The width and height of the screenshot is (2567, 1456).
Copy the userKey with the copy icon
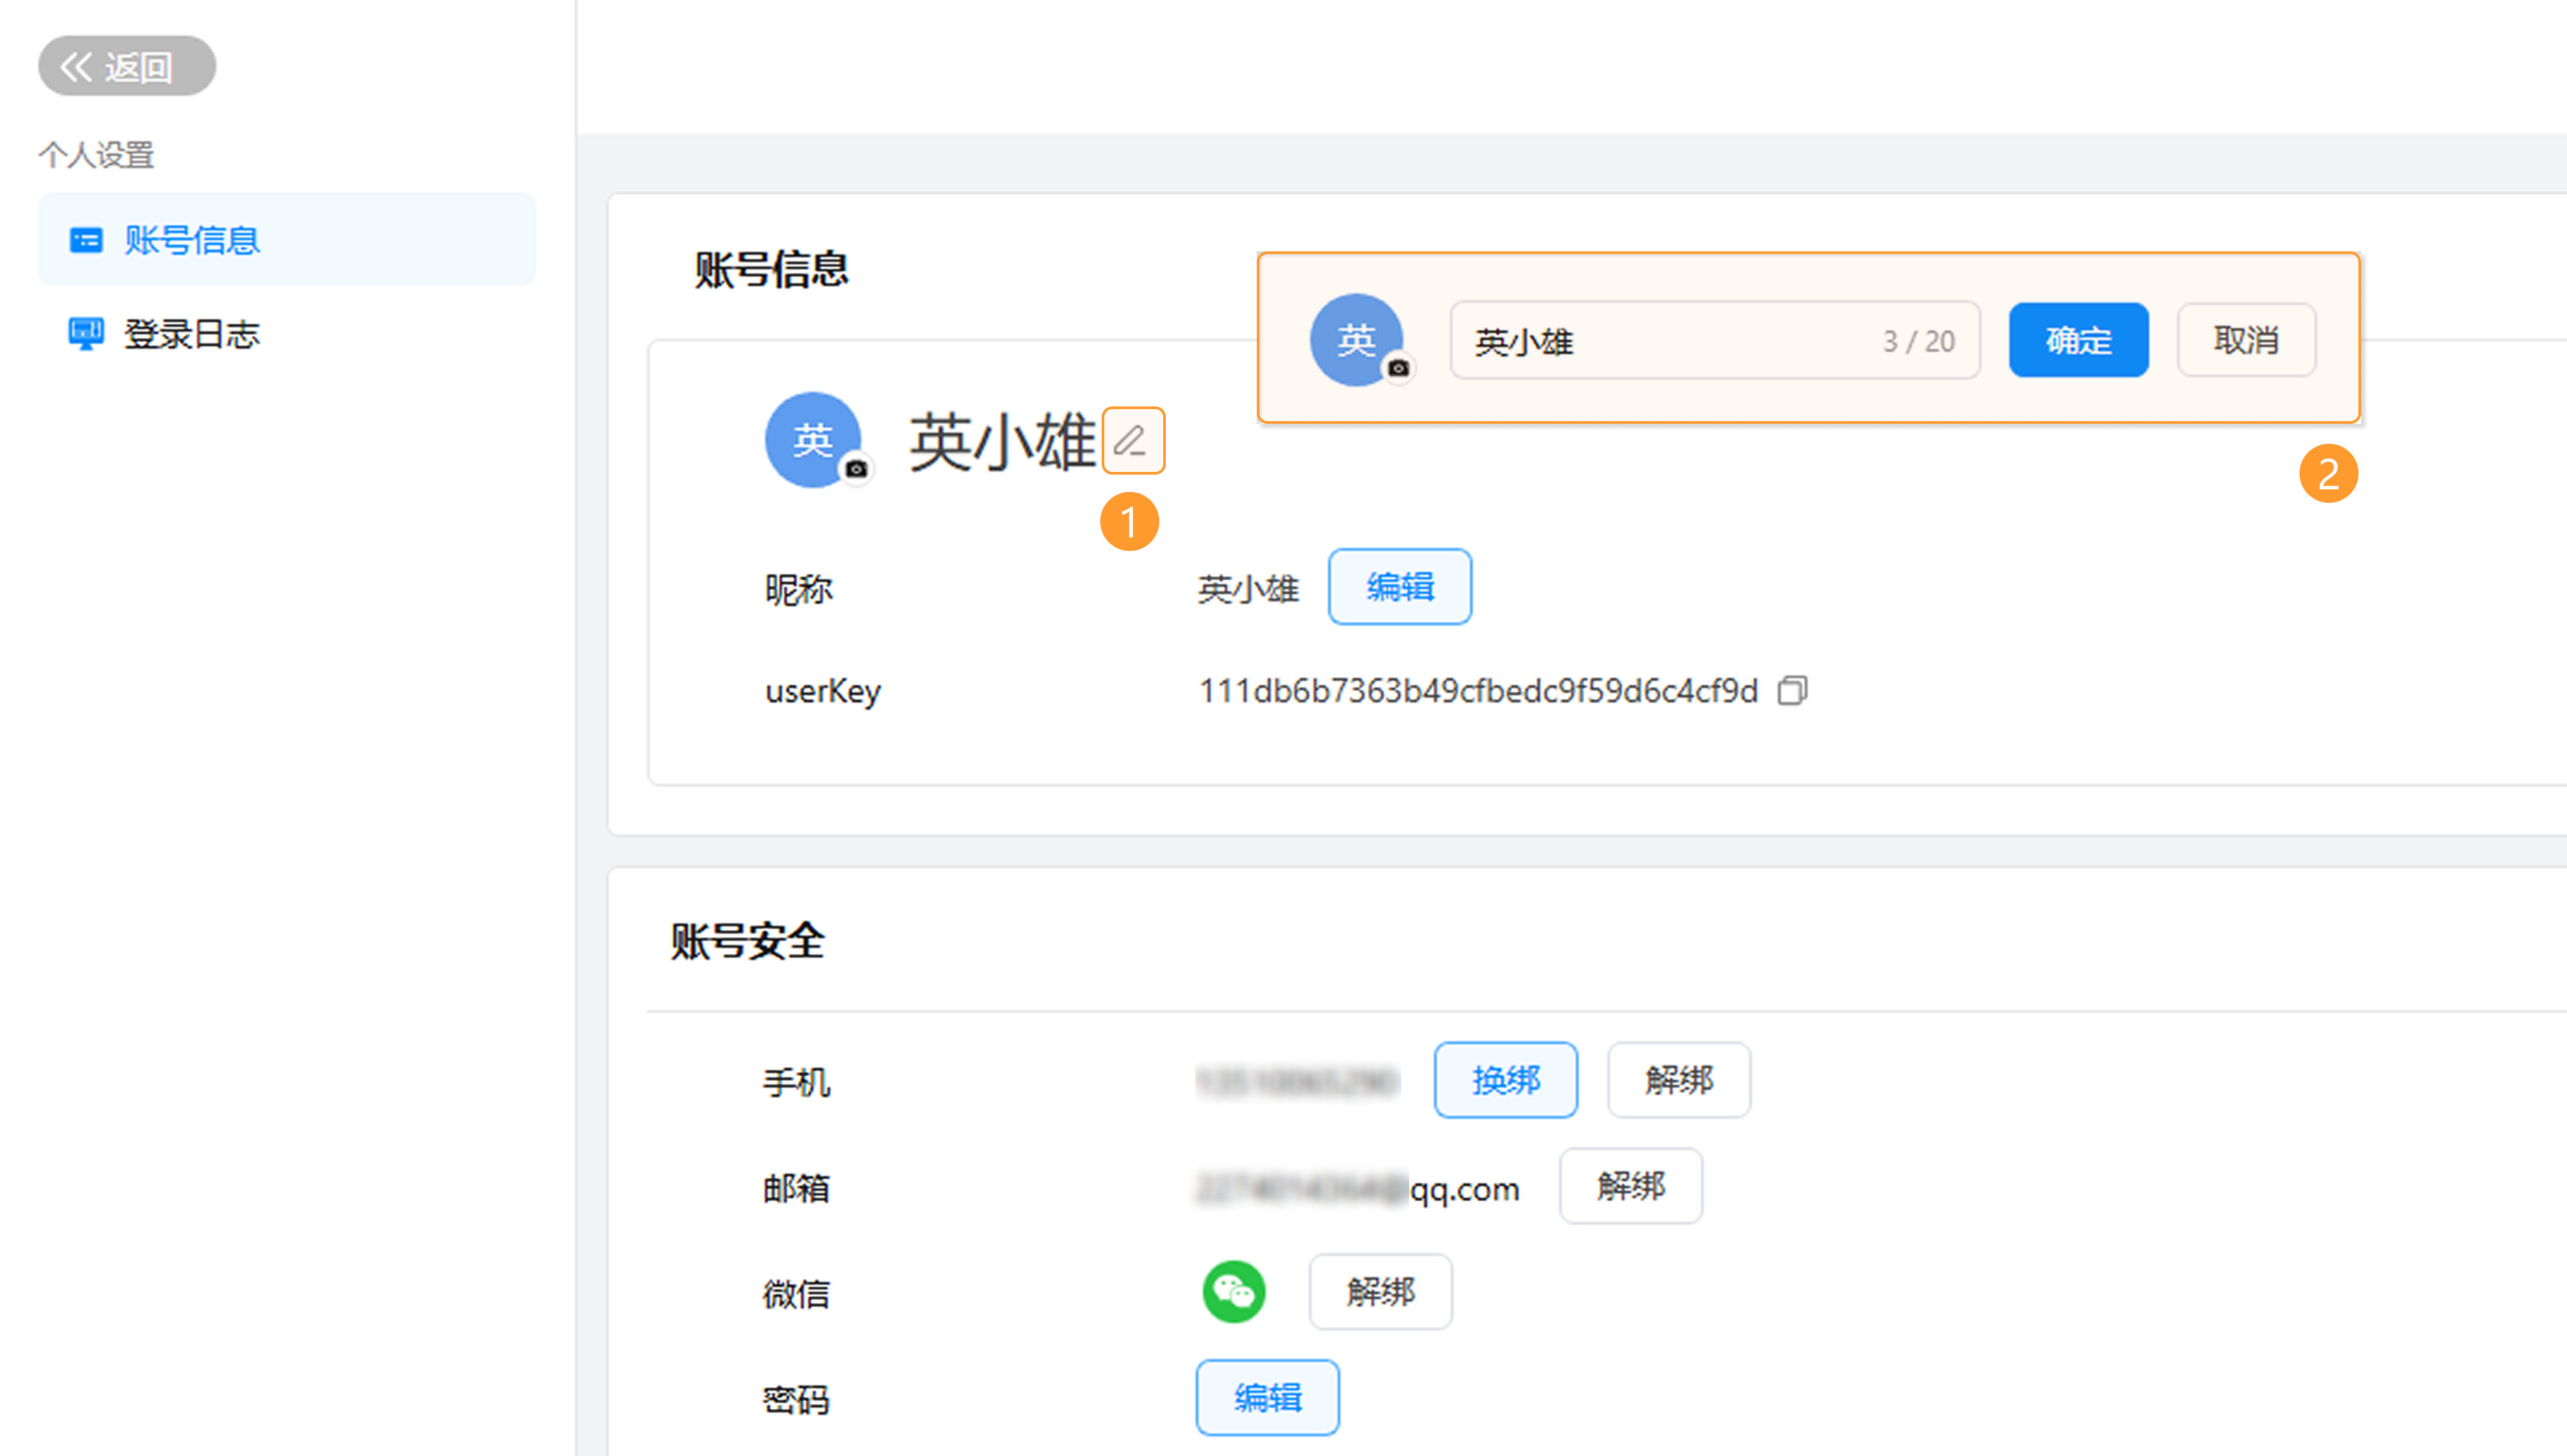[x=1792, y=690]
